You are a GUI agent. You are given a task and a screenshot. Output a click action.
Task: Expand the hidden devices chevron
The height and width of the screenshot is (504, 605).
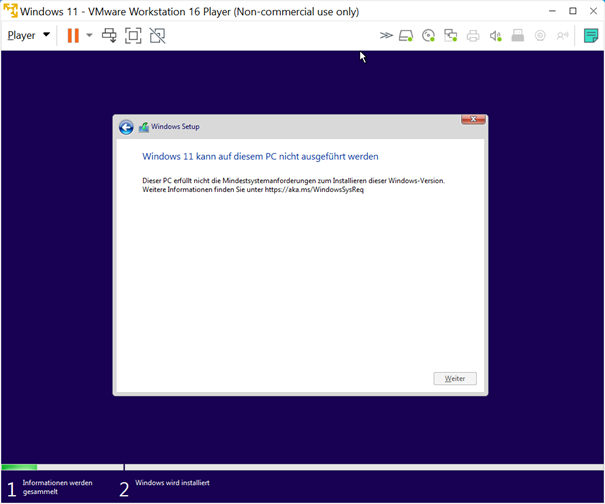(385, 36)
